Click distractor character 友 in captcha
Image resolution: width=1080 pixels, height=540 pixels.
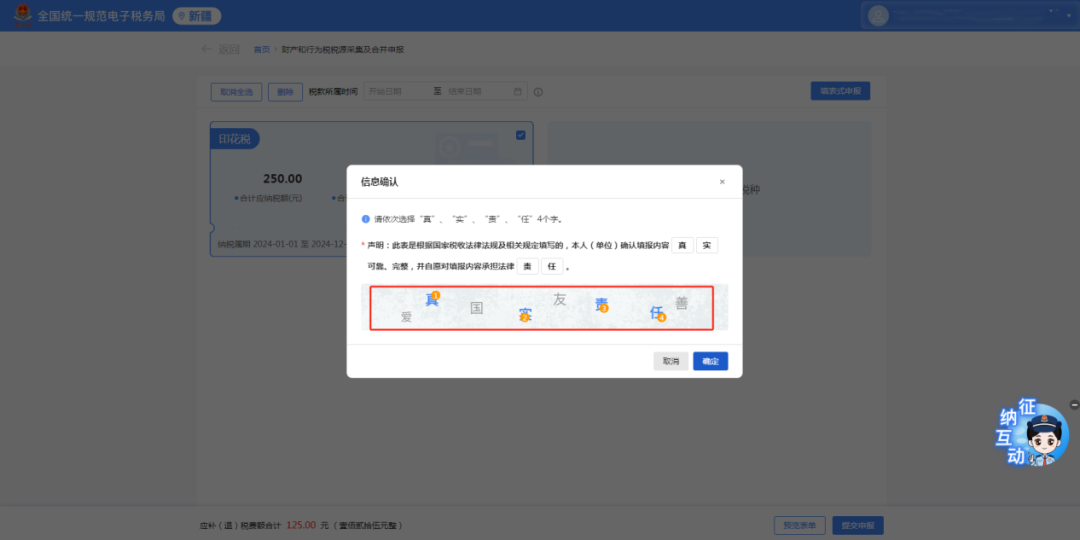pos(559,300)
